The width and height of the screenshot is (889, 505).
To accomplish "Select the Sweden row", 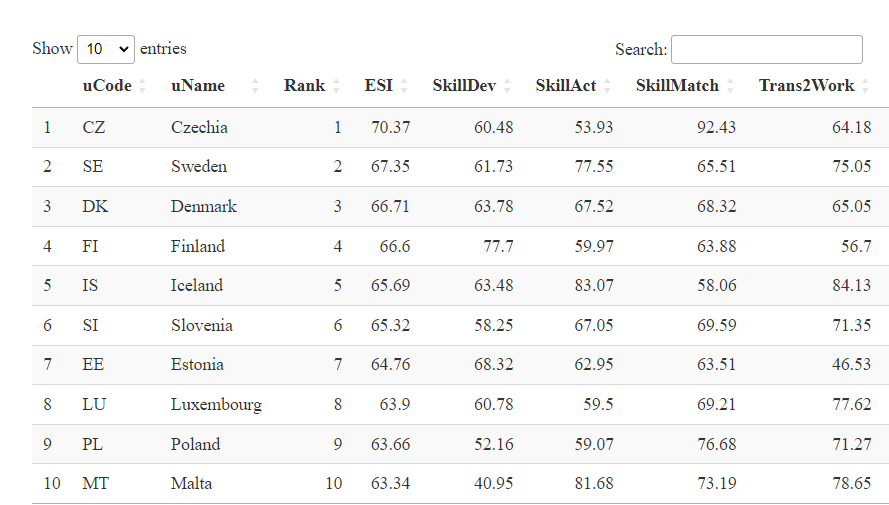I will tap(460, 167).
